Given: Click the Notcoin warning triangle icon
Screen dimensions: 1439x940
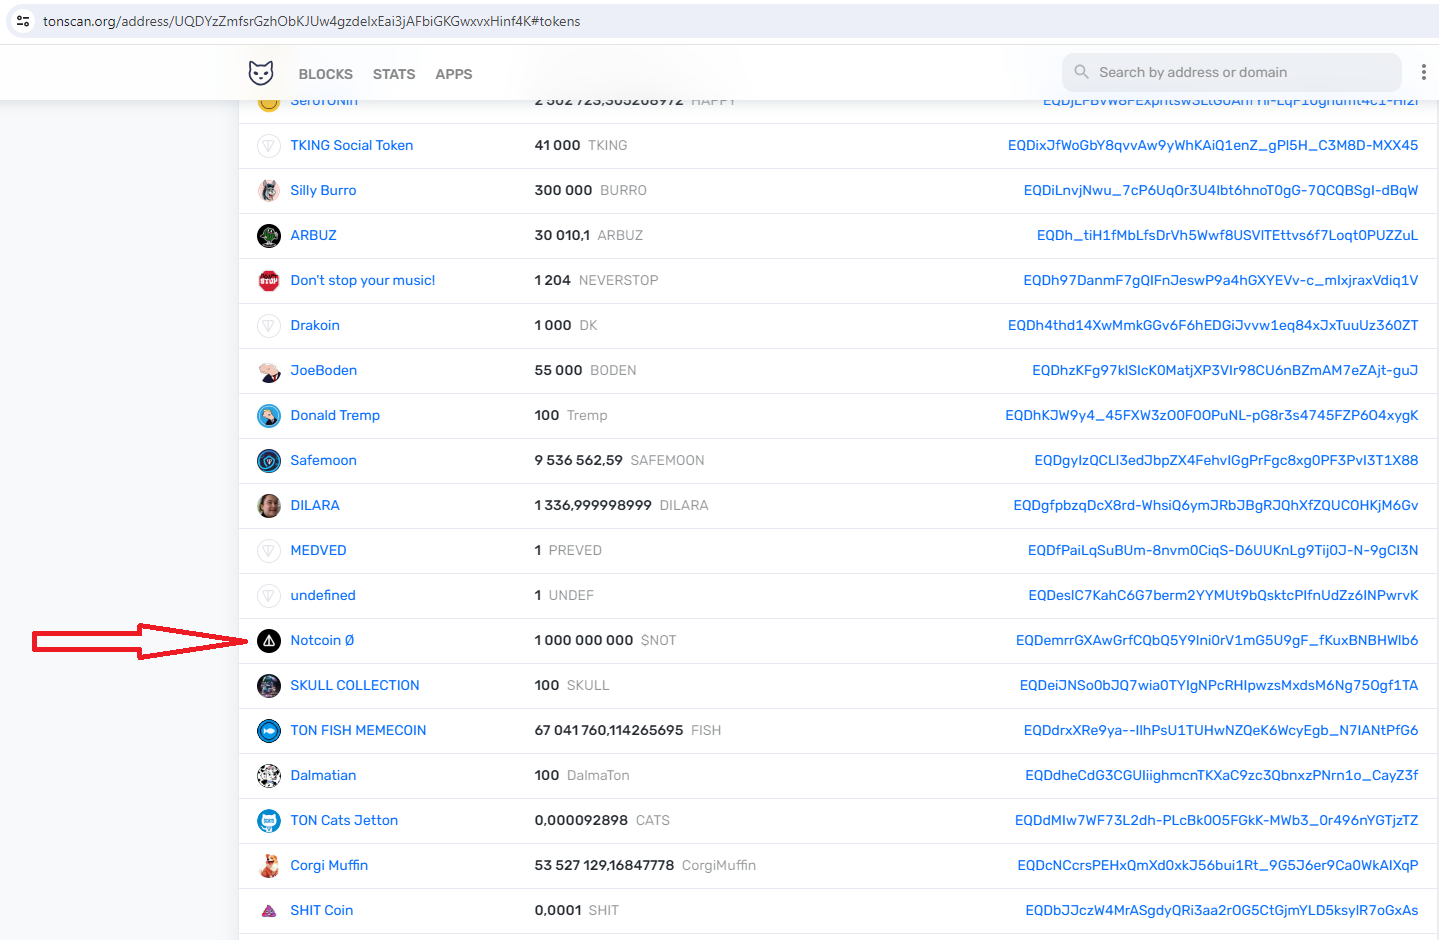Looking at the screenshot, I should click(269, 641).
